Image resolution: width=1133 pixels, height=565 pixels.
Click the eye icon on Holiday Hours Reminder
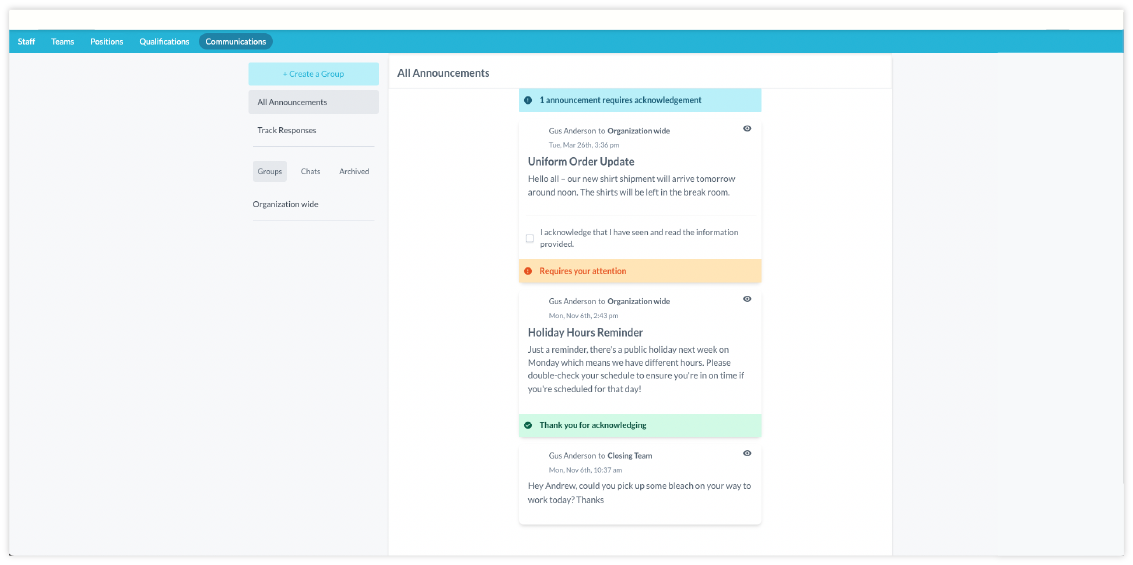(x=747, y=299)
